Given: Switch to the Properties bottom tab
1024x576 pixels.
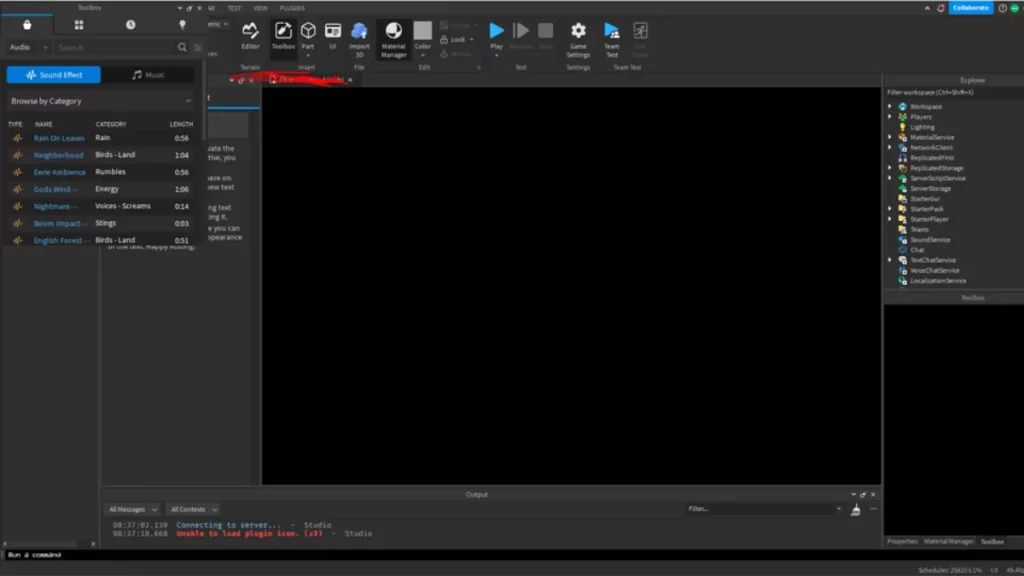Looking at the screenshot, I should [902, 541].
